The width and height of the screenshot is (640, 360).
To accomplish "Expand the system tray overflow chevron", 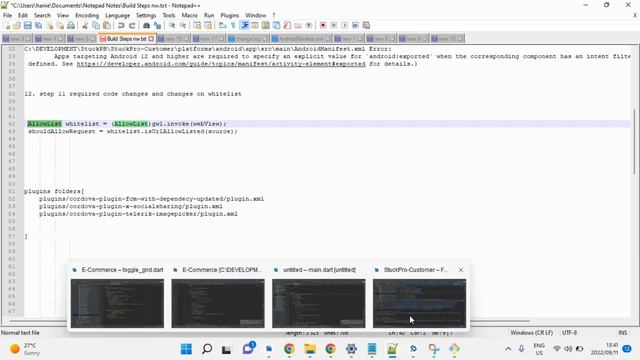I will 508,349.
